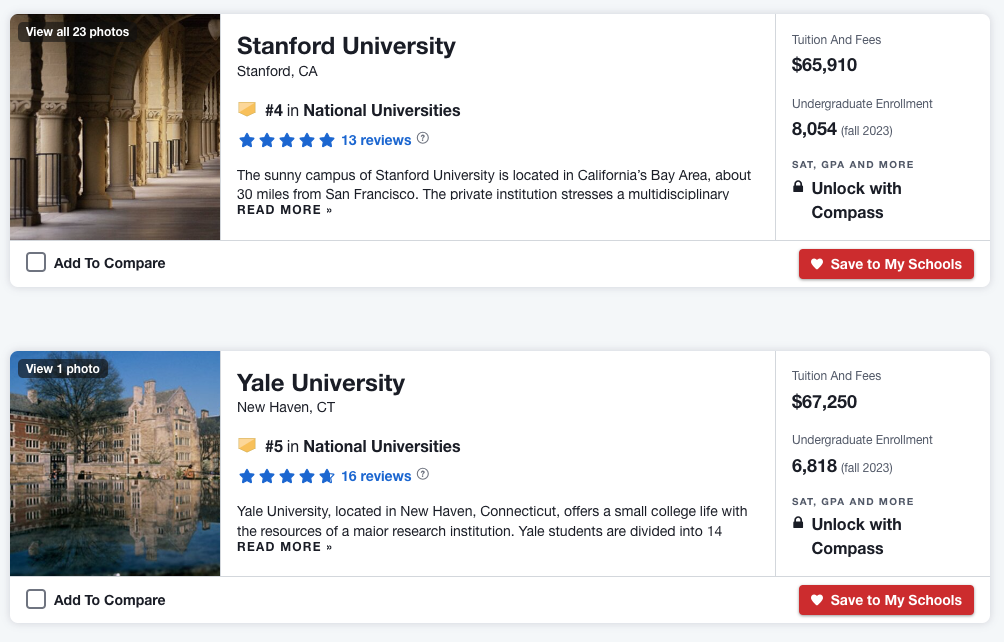1004x642 pixels.
Task: Click the lock icon in Yale's card
Action: pyautogui.click(x=798, y=523)
